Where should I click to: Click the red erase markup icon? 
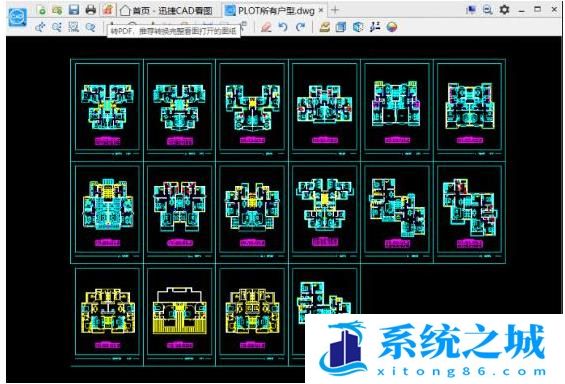click(266, 27)
